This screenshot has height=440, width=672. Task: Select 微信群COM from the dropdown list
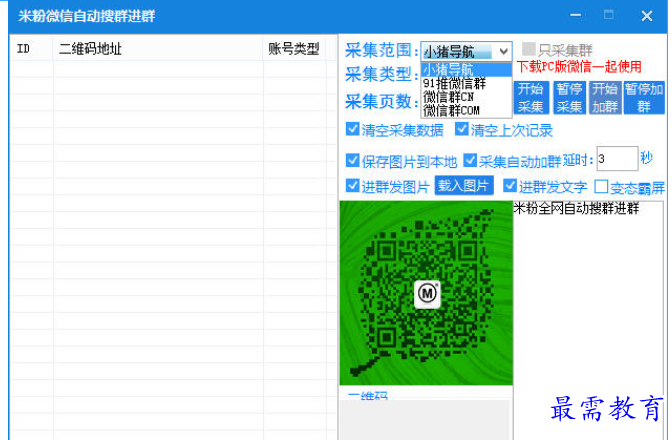466,110
